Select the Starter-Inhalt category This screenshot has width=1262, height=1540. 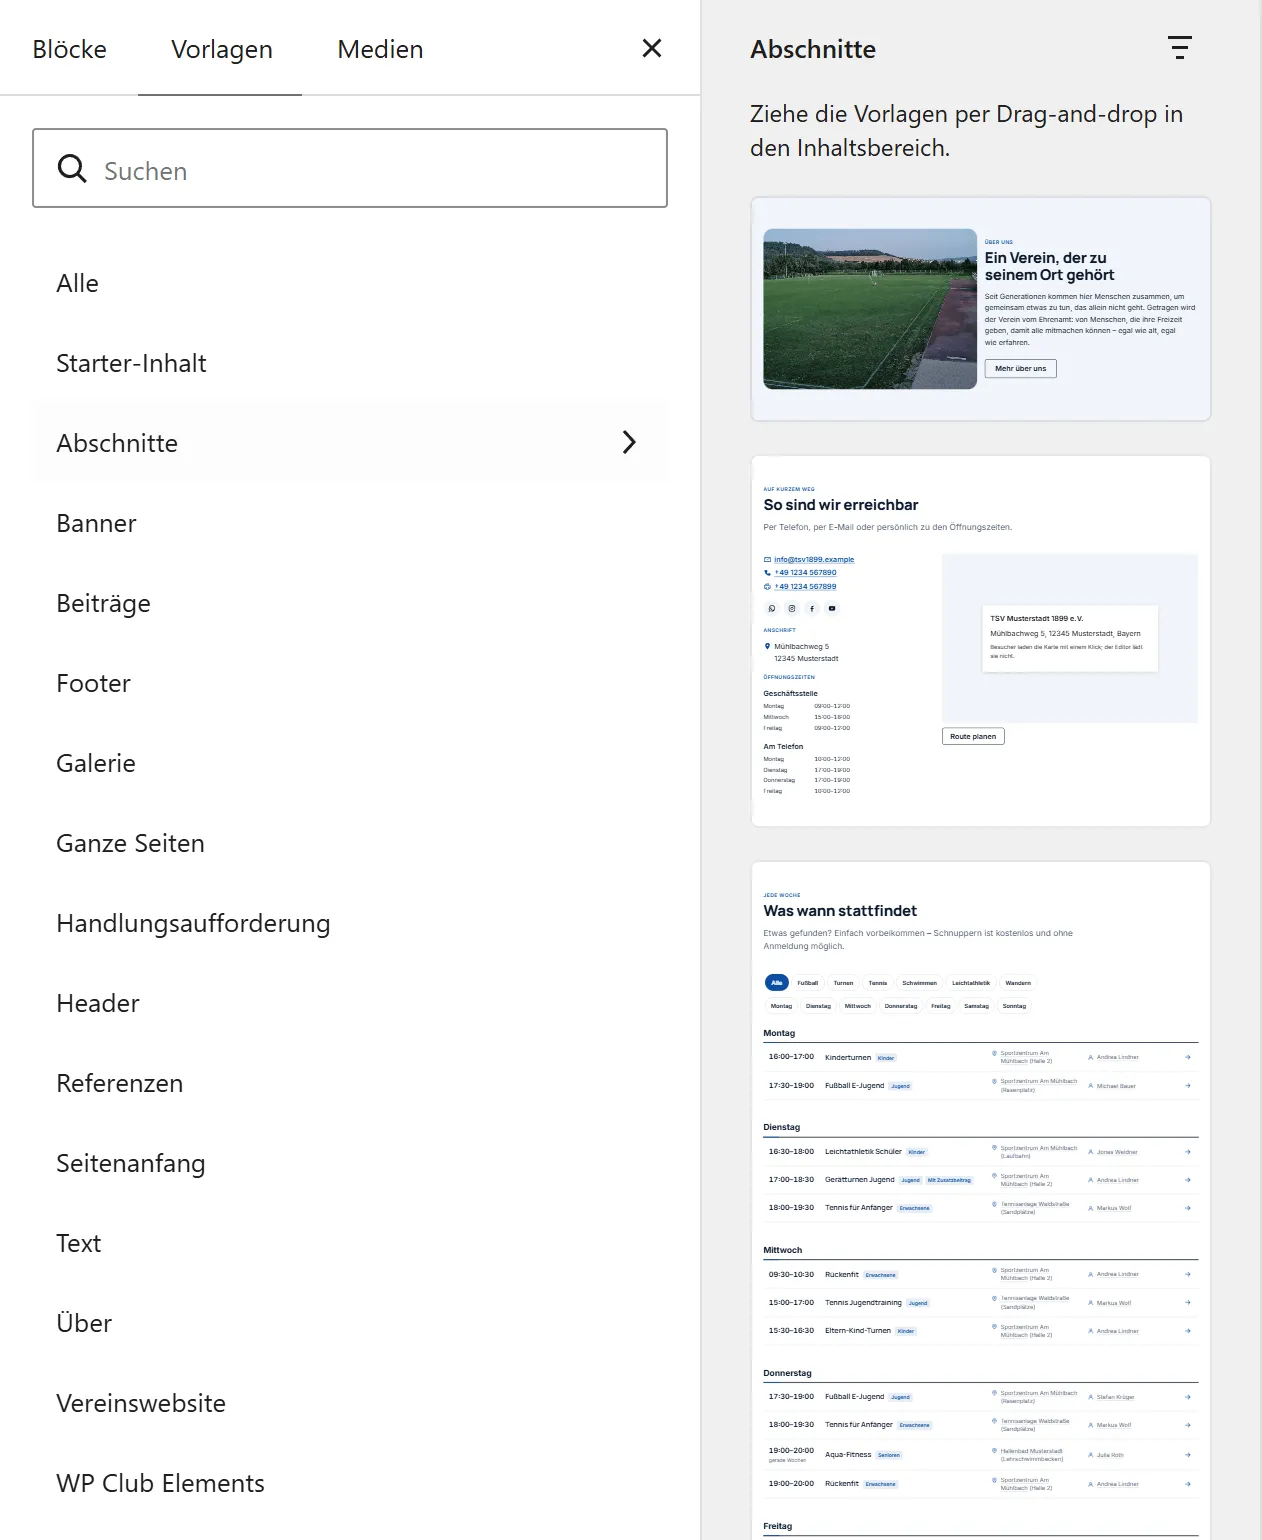(x=350, y=363)
